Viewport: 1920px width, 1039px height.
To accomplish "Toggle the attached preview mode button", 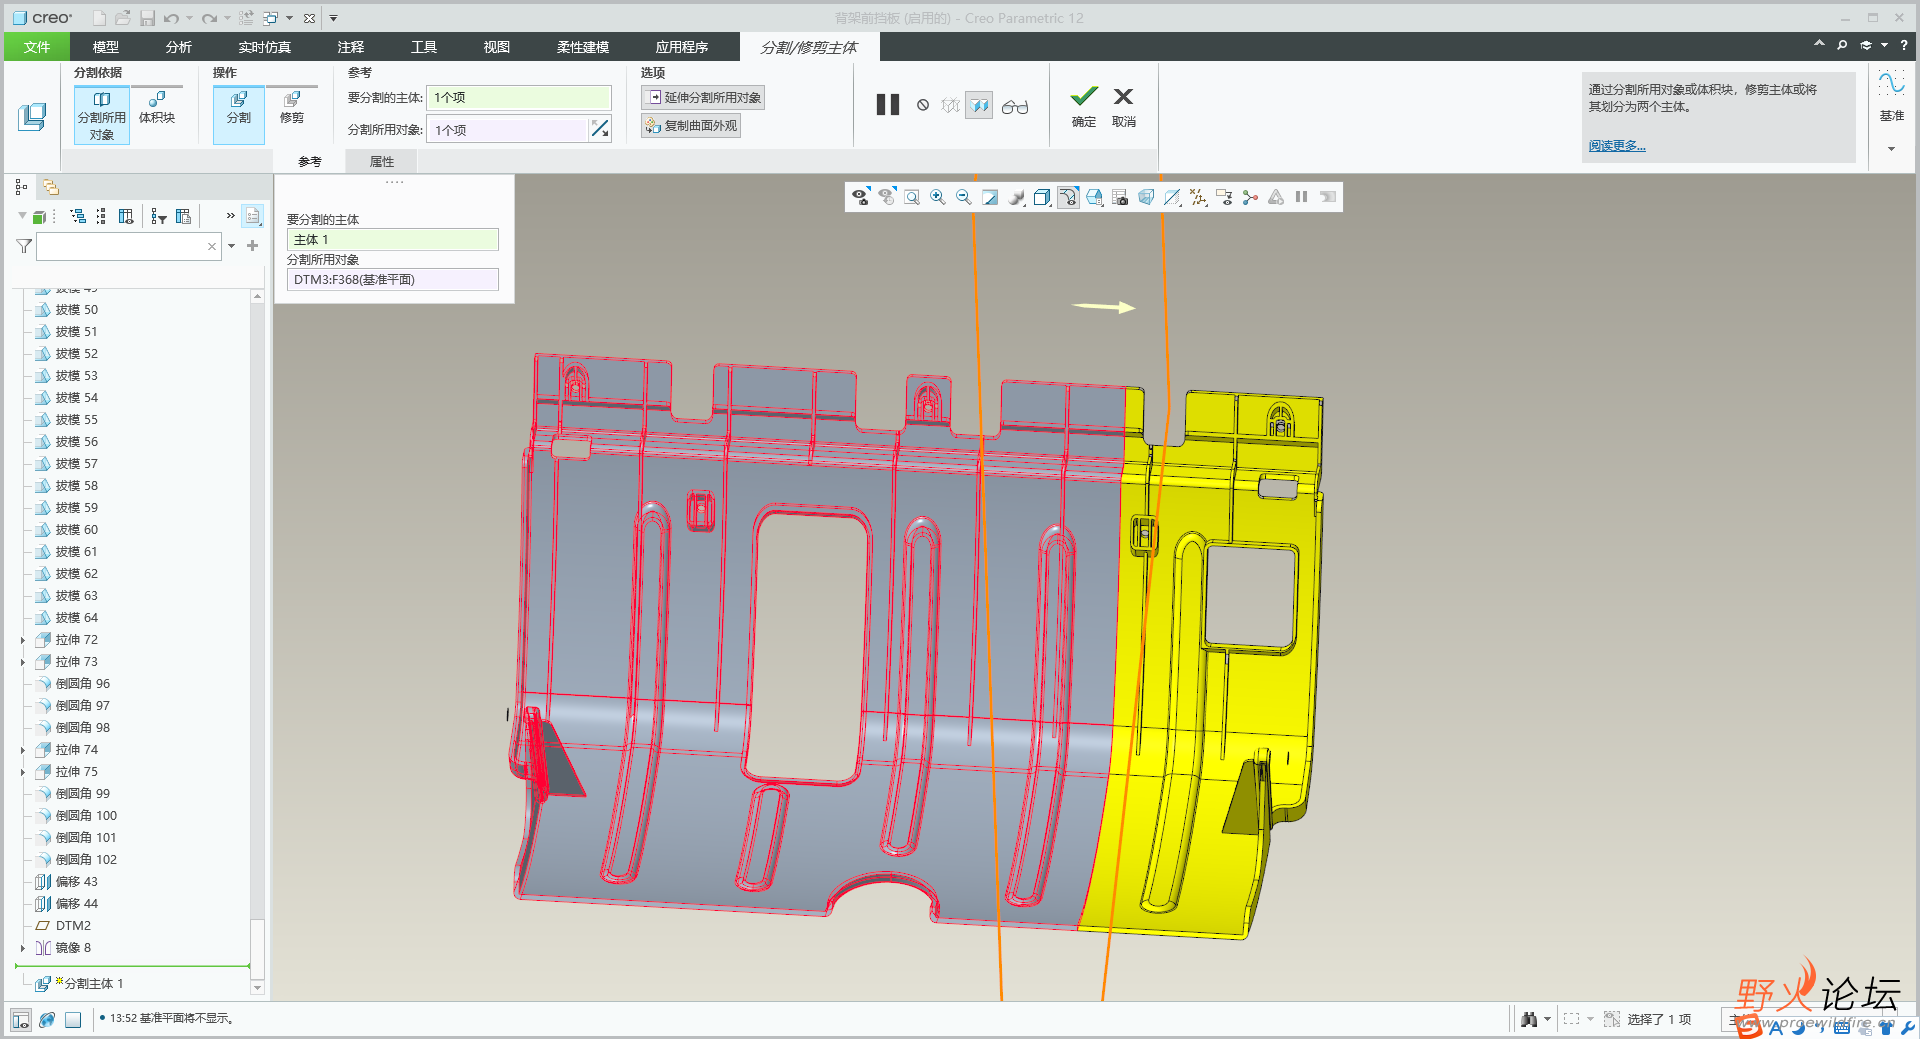I will click(x=979, y=105).
